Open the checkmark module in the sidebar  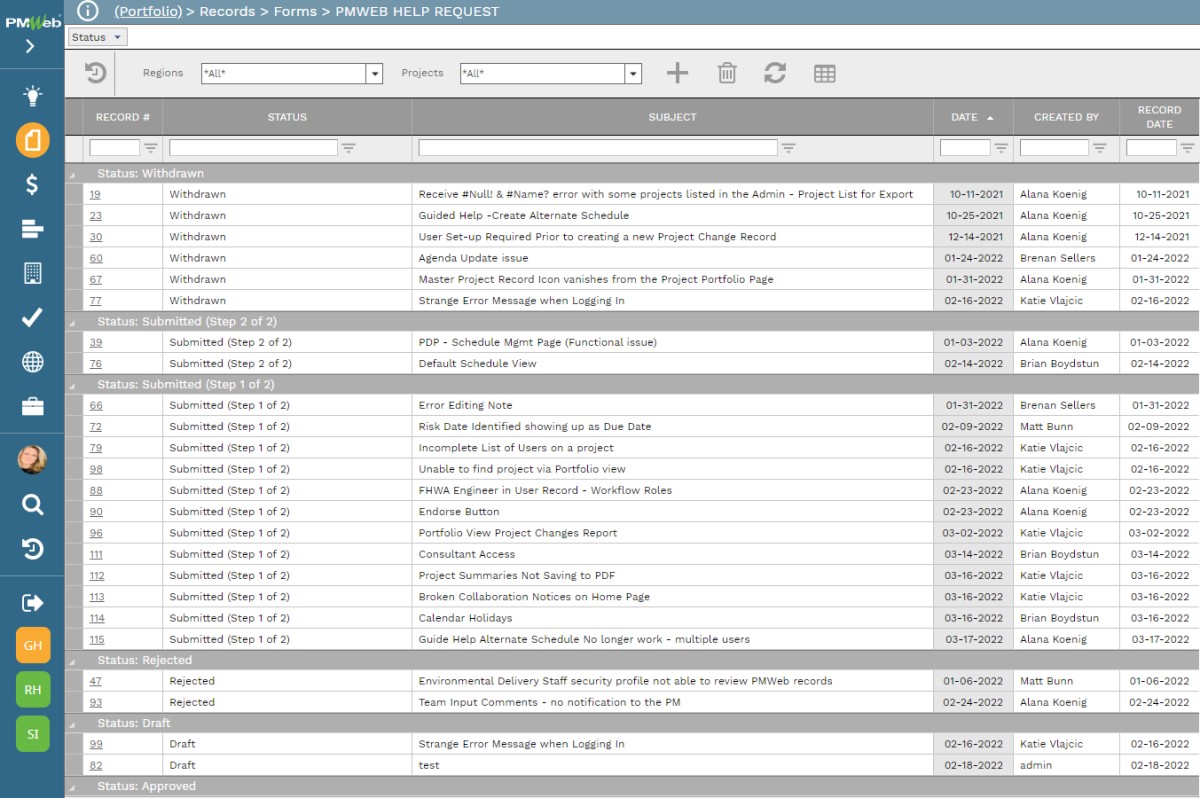33,317
